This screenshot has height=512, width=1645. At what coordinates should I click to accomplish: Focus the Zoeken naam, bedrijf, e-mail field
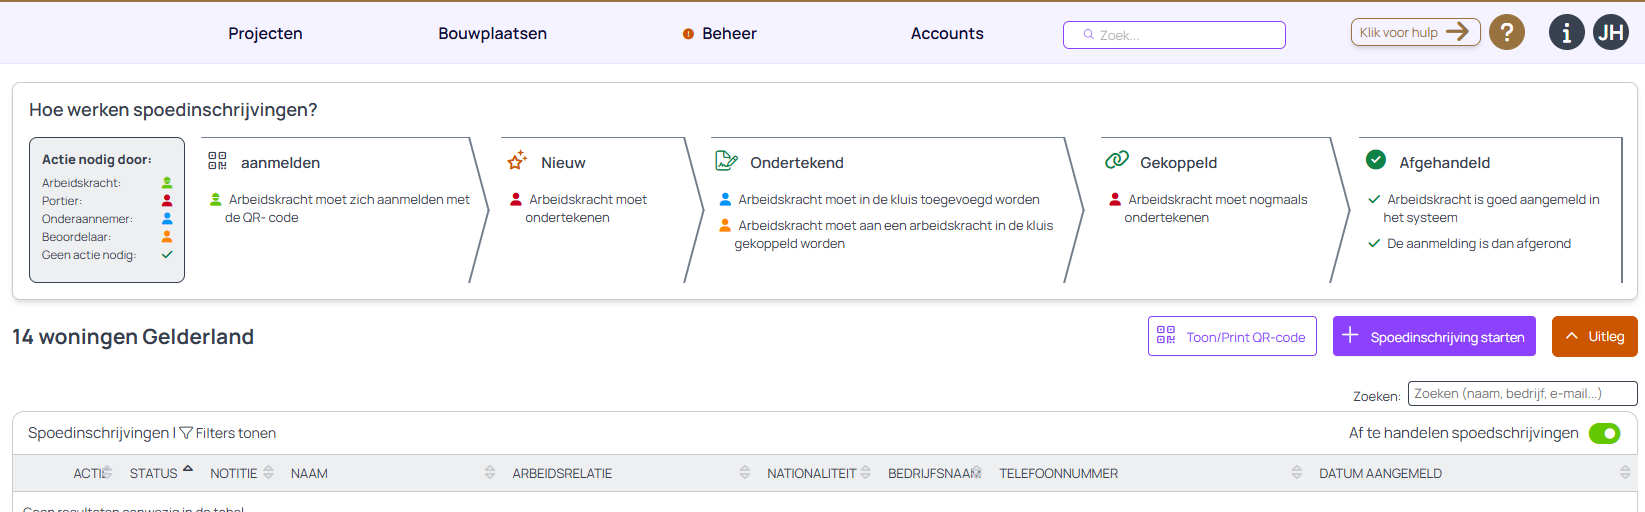point(1522,394)
